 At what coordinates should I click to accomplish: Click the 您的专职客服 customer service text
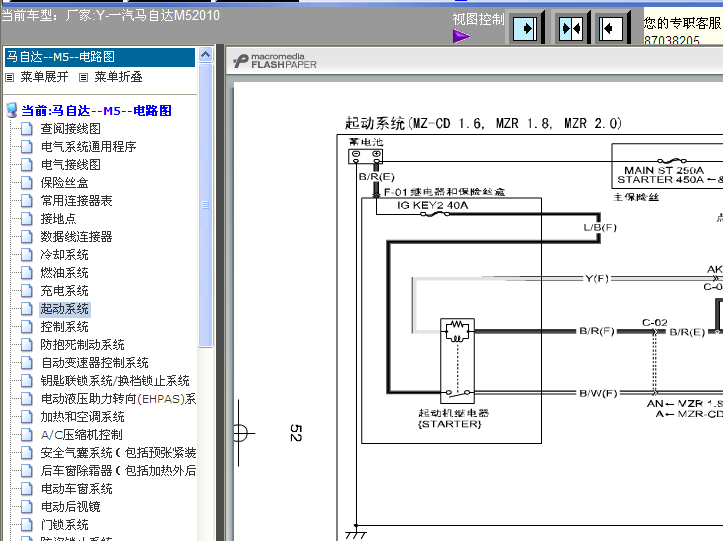point(682,23)
